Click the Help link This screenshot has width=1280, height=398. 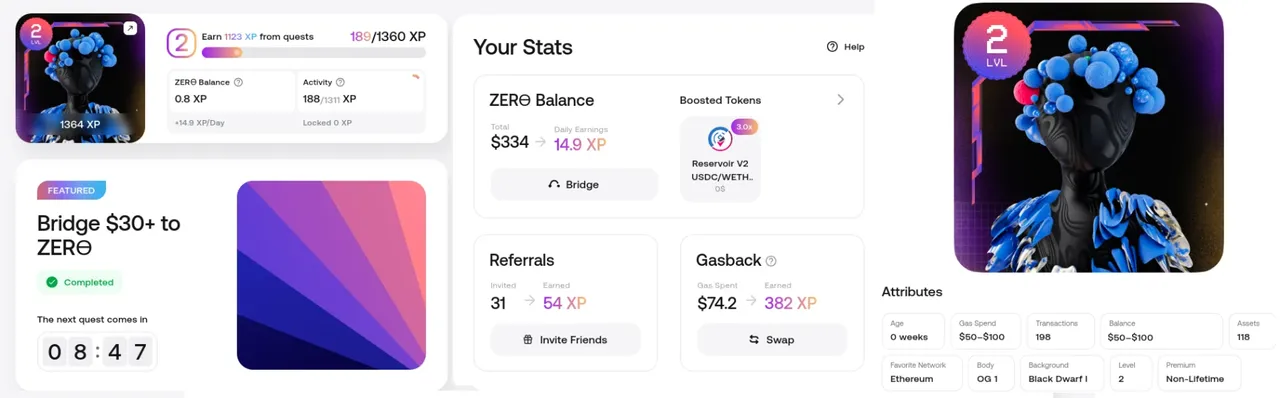coord(845,46)
